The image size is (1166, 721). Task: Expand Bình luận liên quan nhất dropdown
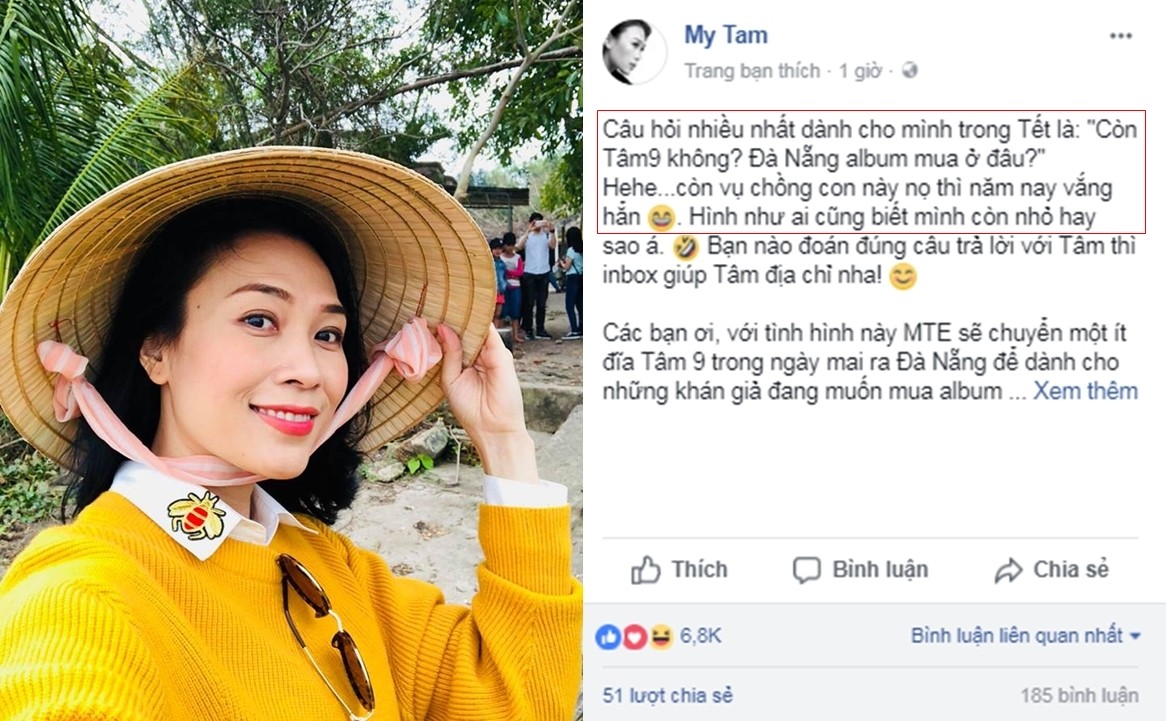(1025, 636)
